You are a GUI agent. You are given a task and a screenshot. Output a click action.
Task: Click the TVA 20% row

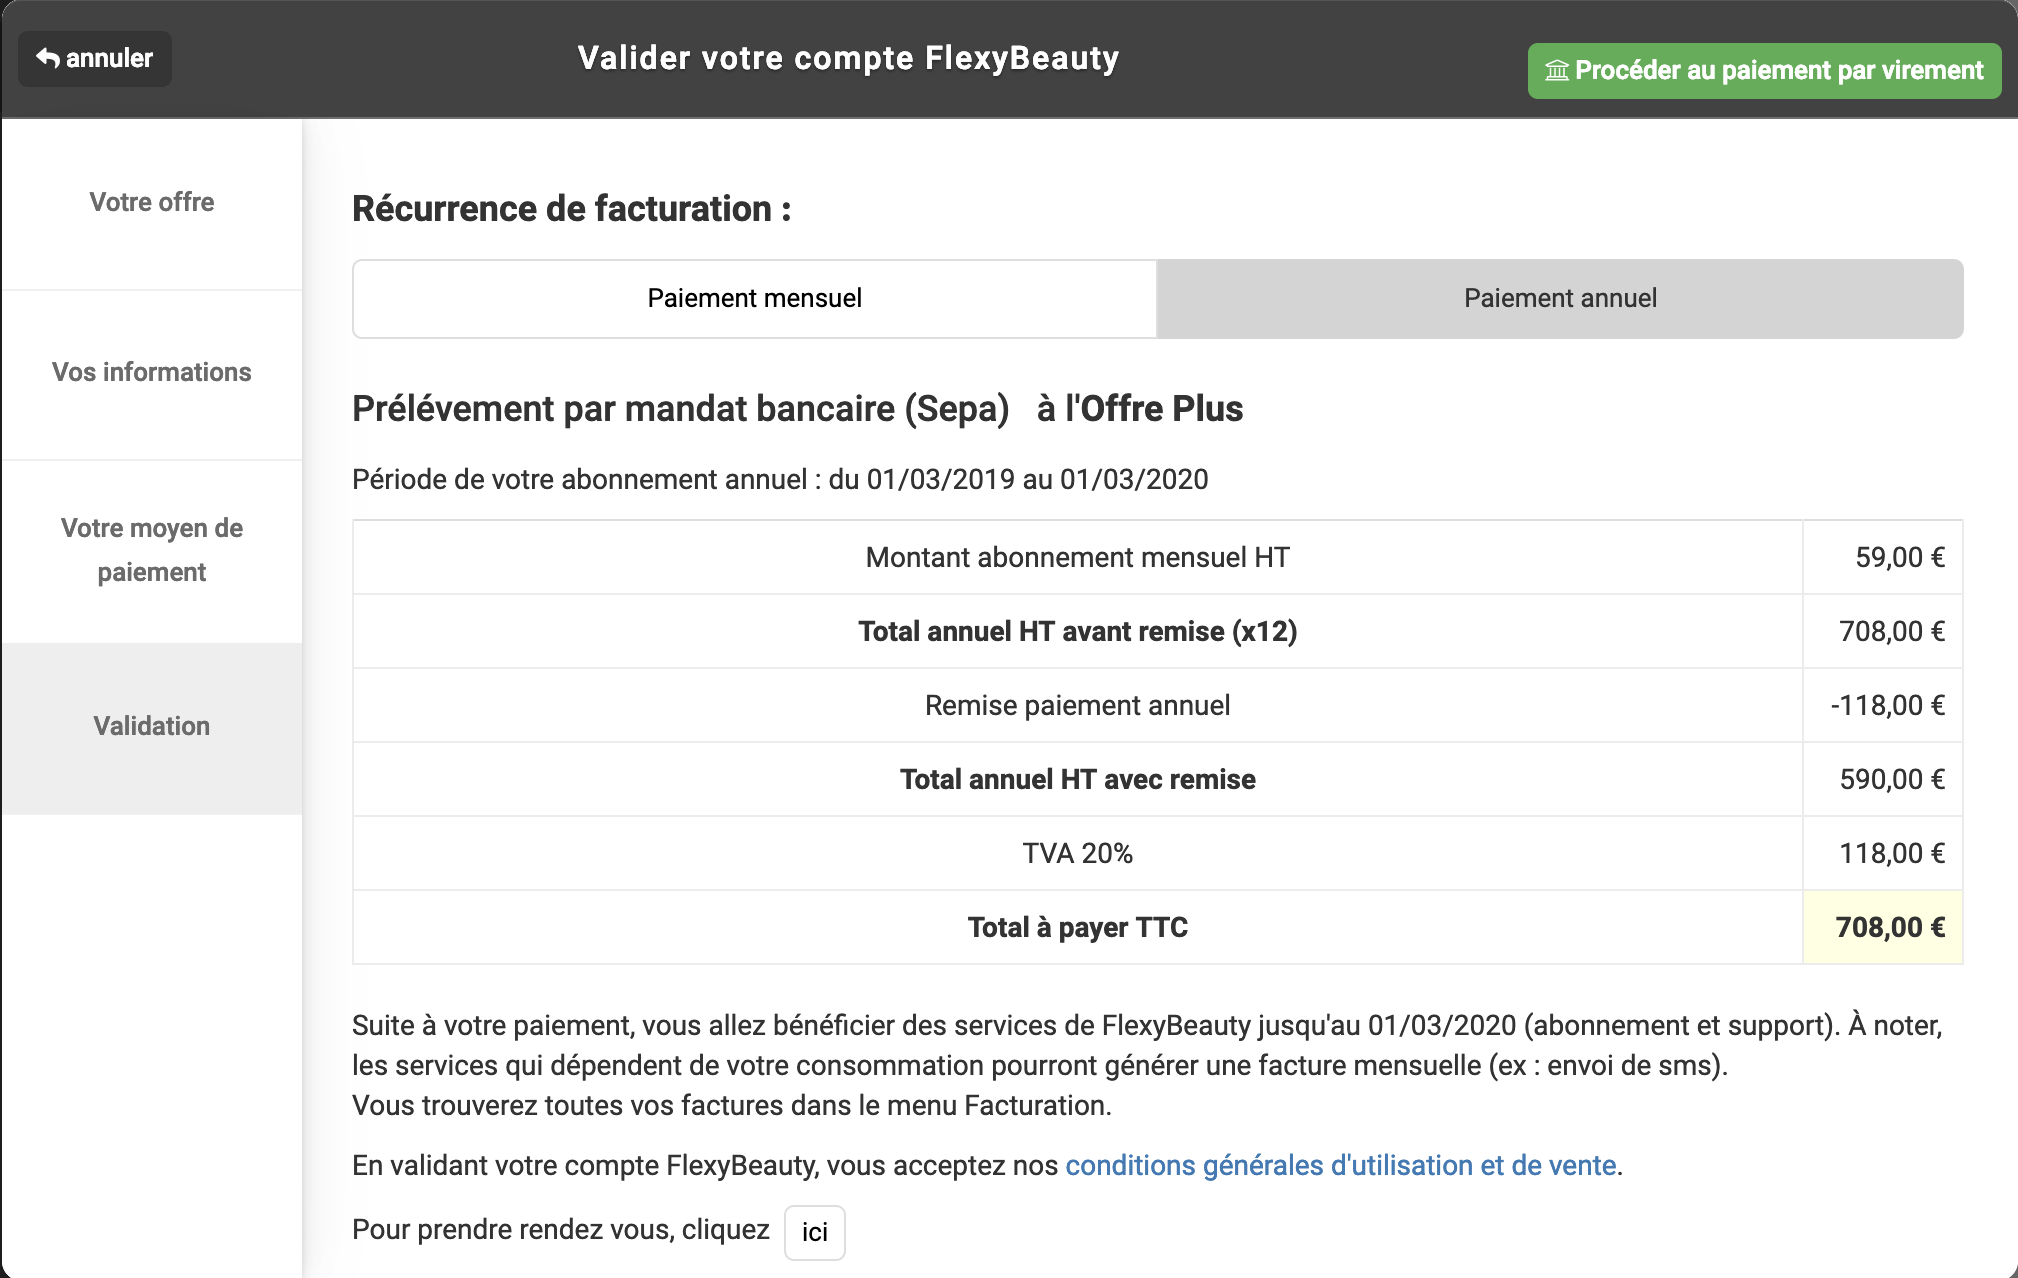click(x=1157, y=853)
